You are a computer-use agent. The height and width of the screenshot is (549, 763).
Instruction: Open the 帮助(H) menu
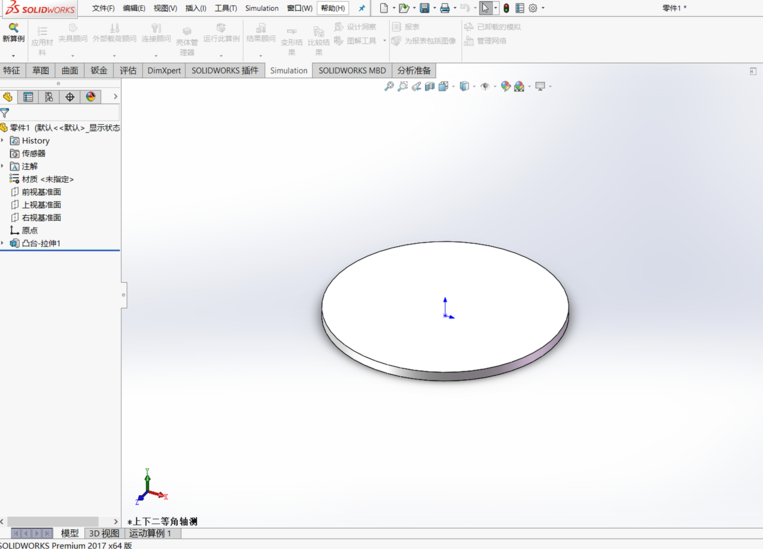[x=333, y=8]
